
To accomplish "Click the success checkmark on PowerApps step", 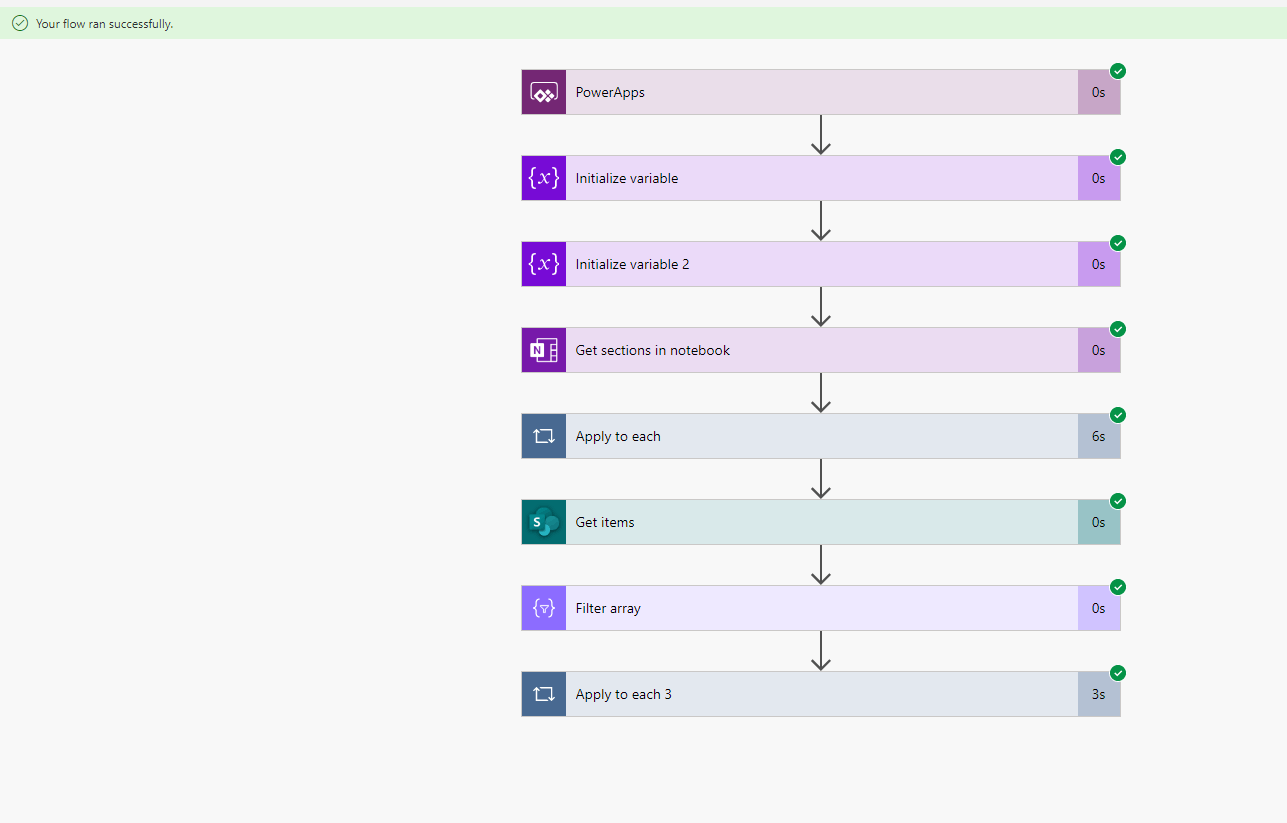I will (x=1117, y=71).
